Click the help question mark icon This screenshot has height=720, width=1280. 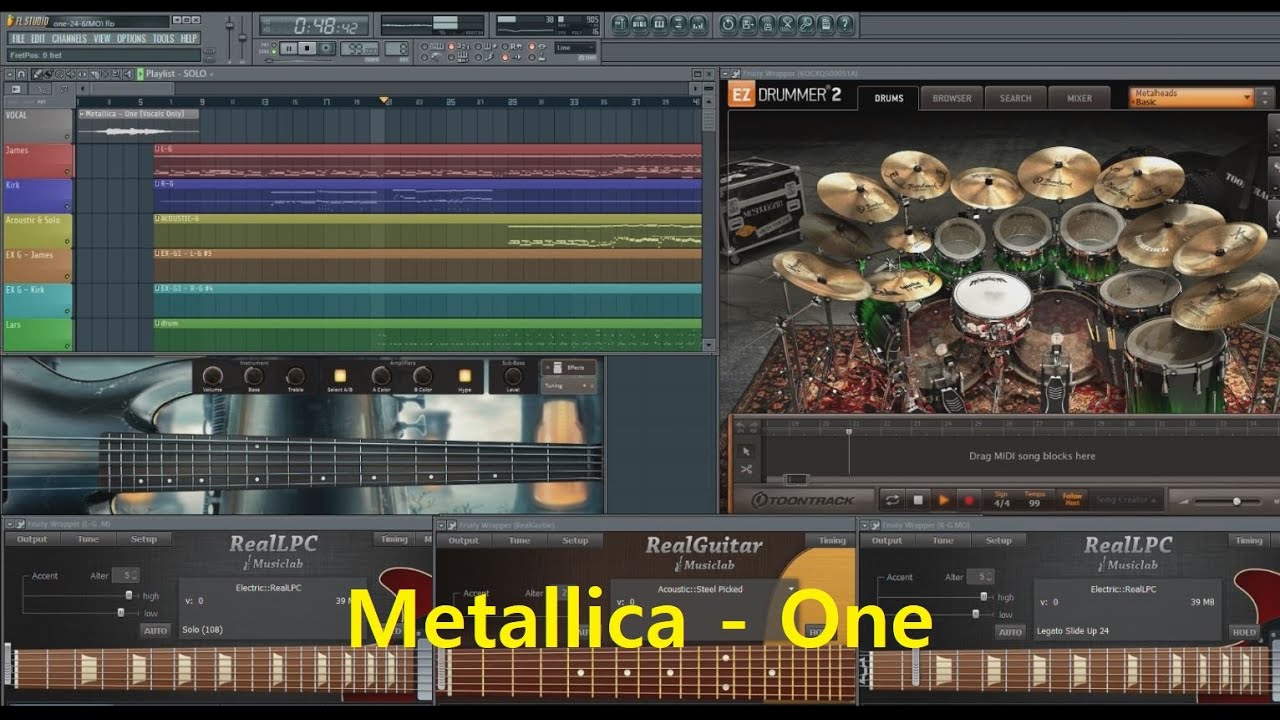846,23
